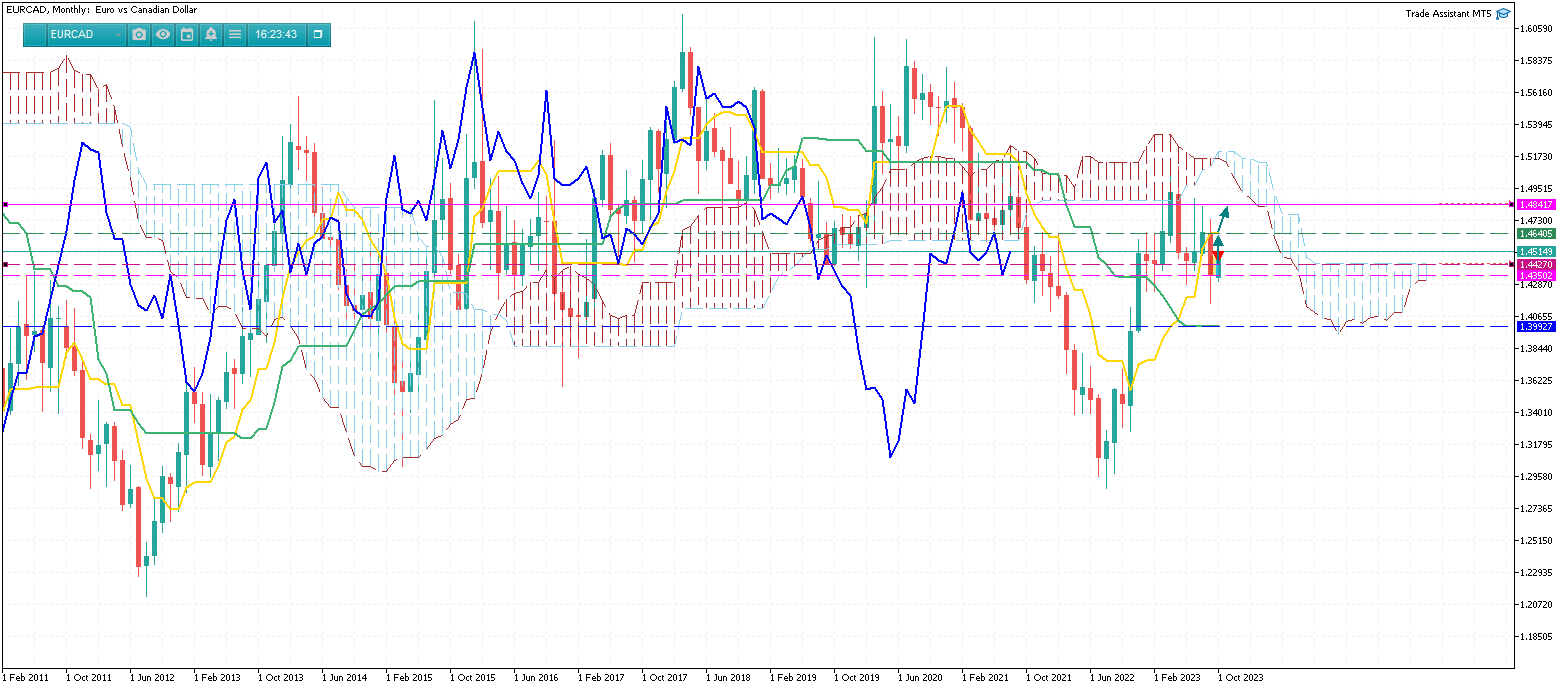
Task: Select the green 1.46405 price label
Action: coord(1536,233)
